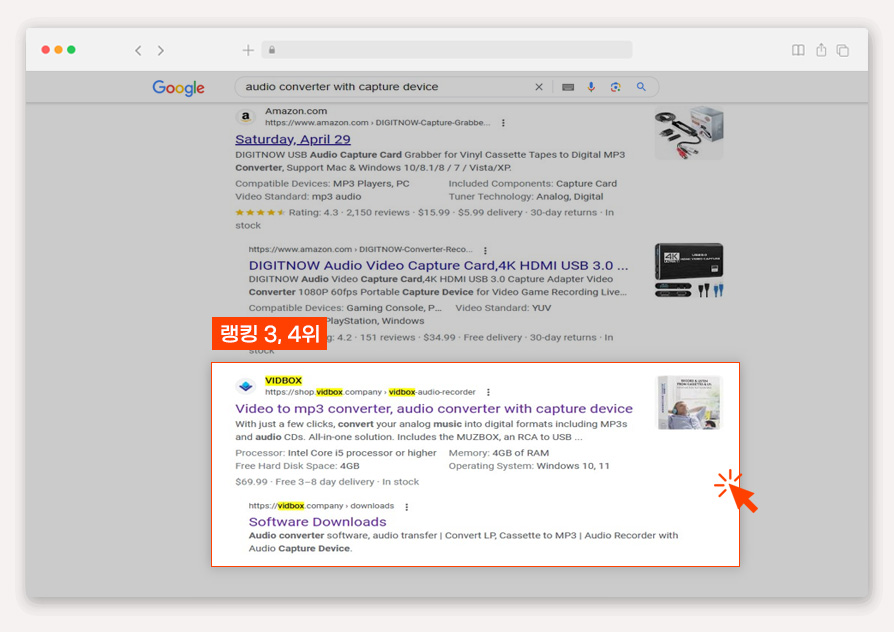Open the VIDBOX product box thumbnail
894x632 pixels.
[689, 402]
